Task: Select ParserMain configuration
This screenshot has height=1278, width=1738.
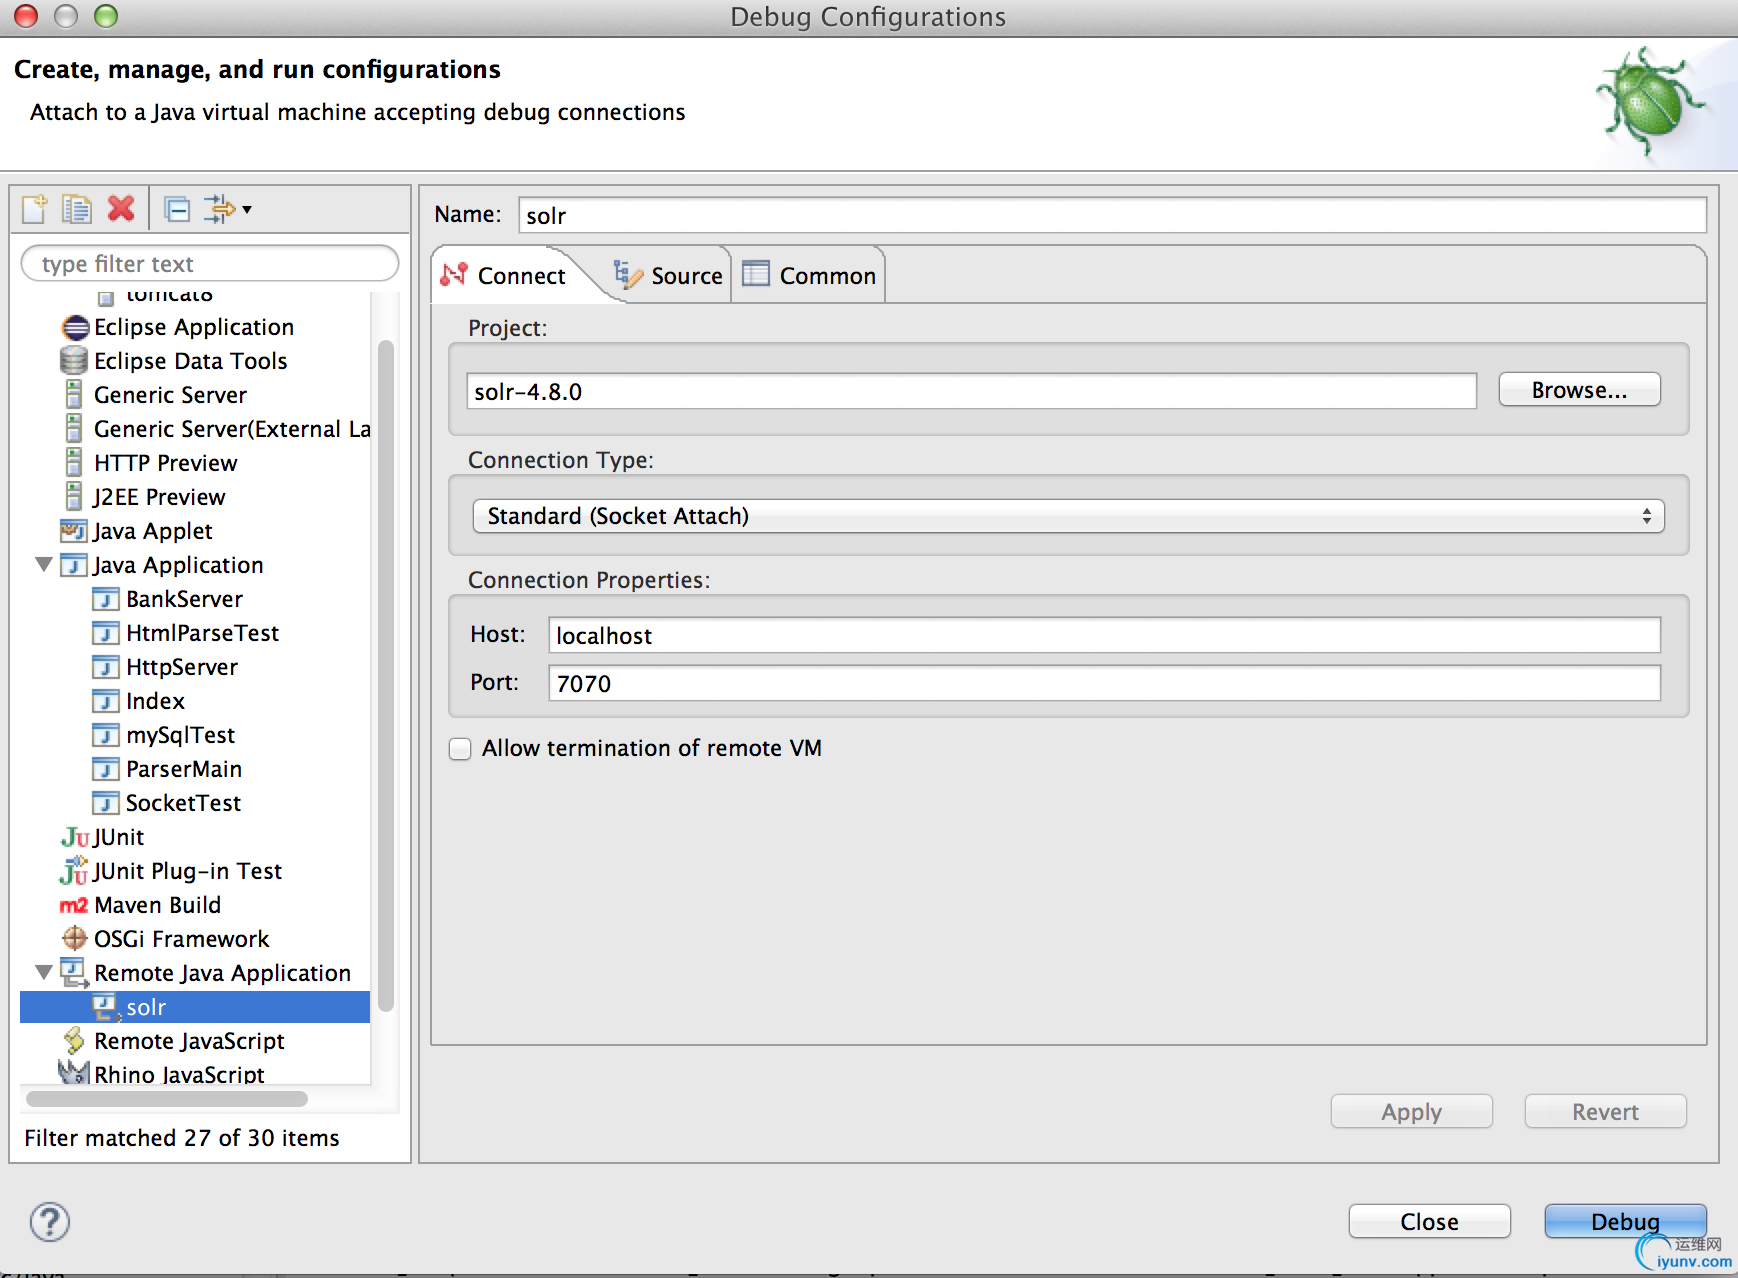Action: click(184, 769)
